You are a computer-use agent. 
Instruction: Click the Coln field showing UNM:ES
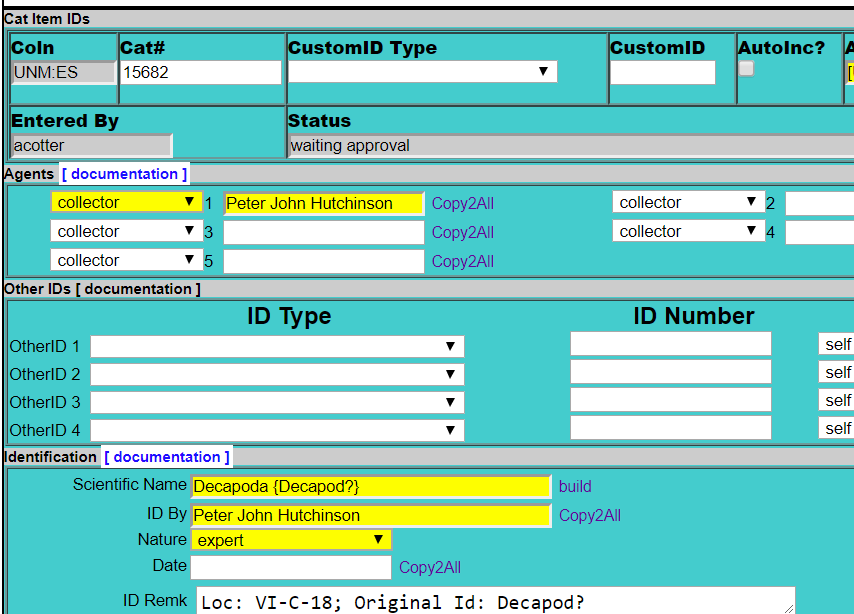coord(64,72)
